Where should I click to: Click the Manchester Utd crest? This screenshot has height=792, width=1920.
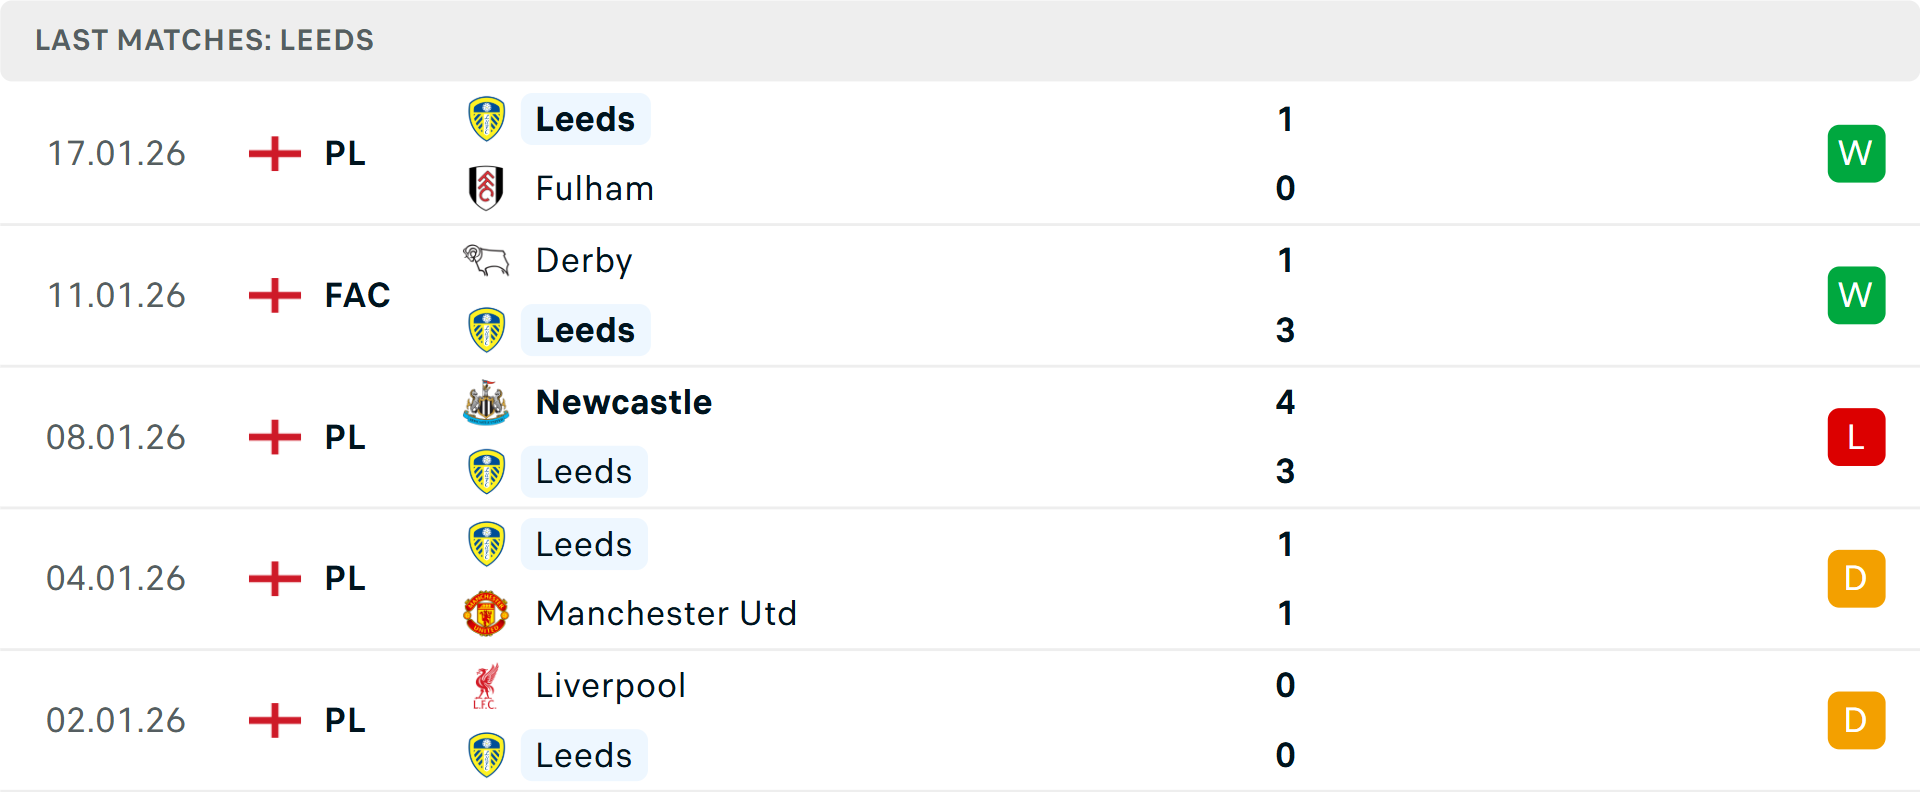pyautogui.click(x=486, y=613)
